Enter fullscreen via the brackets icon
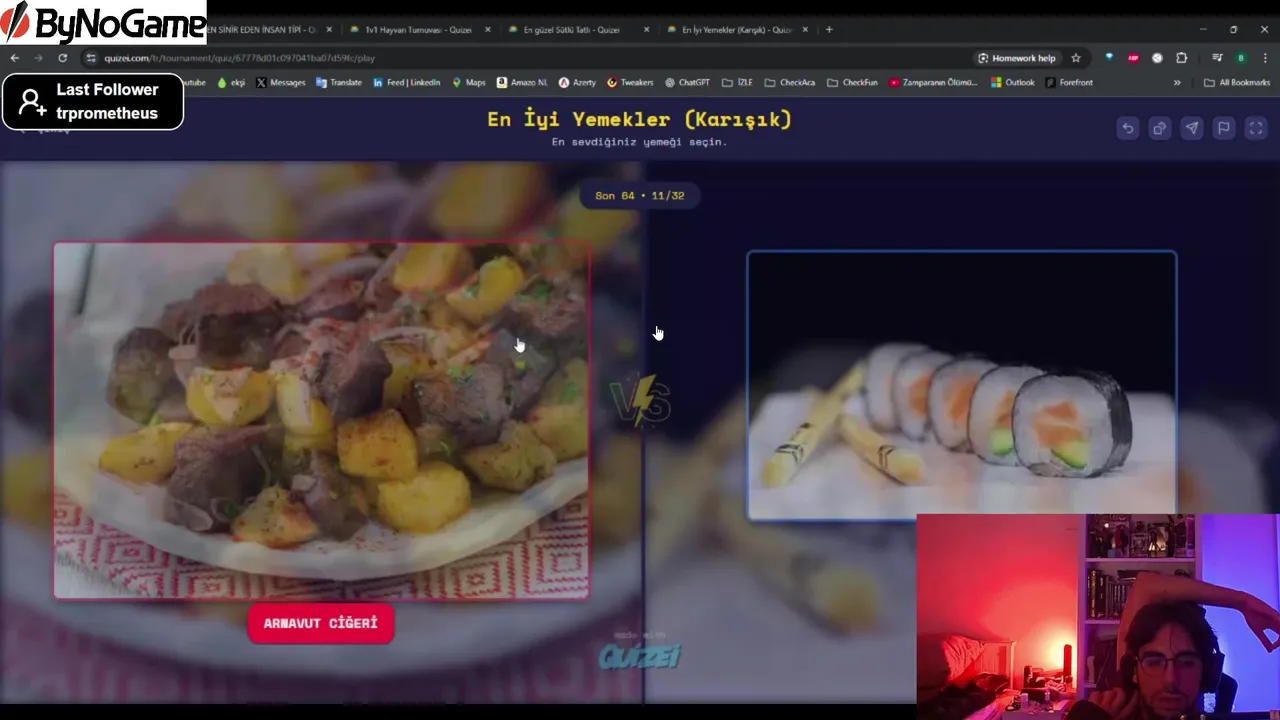This screenshot has height=720, width=1280. pyautogui.click(x=1256, y=128)
